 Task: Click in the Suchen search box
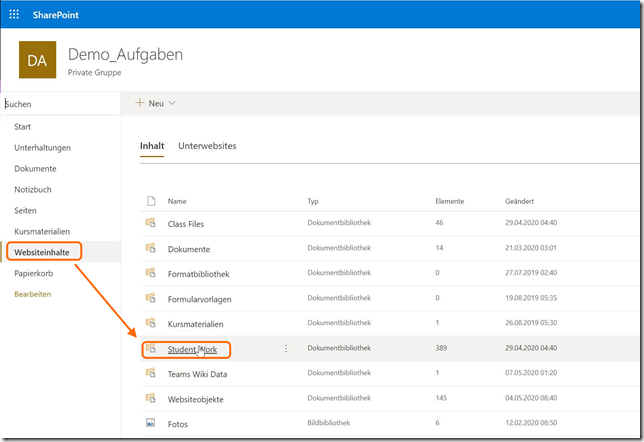click(60, 103)
